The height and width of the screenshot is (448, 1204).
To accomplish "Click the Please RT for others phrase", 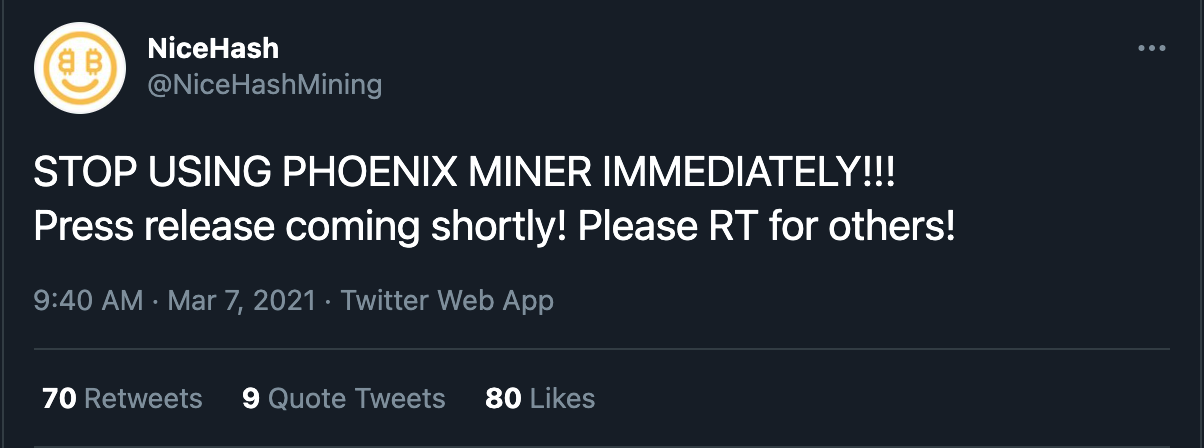I will click(x=767, y=227).
